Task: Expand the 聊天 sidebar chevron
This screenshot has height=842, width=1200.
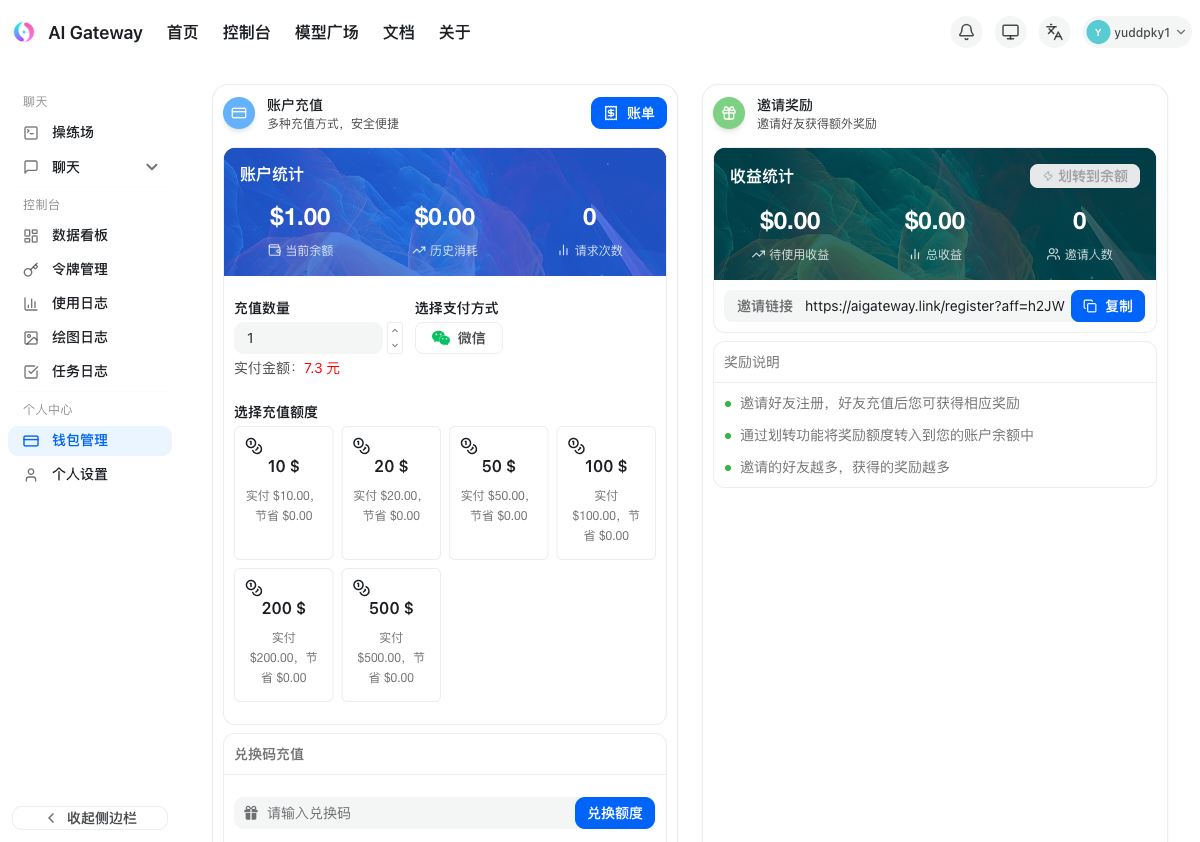Action: [x=152, y=167]
